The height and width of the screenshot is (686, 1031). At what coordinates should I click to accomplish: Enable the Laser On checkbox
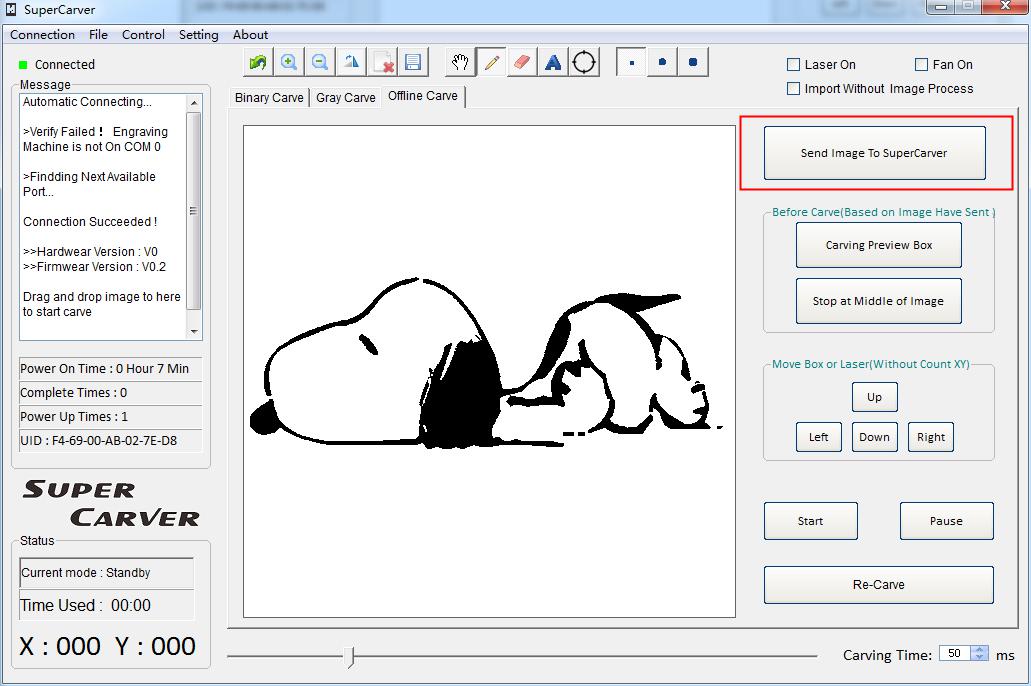794,65
